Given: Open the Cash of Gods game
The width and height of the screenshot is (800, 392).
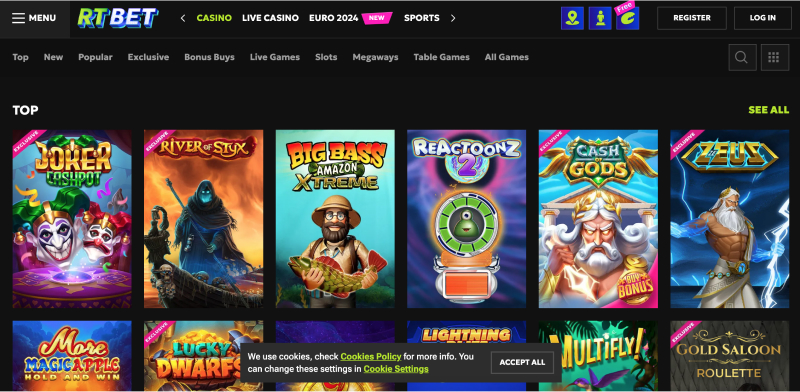Looking at the screenshot, I should pyautogui.click(x=598, y=218).
